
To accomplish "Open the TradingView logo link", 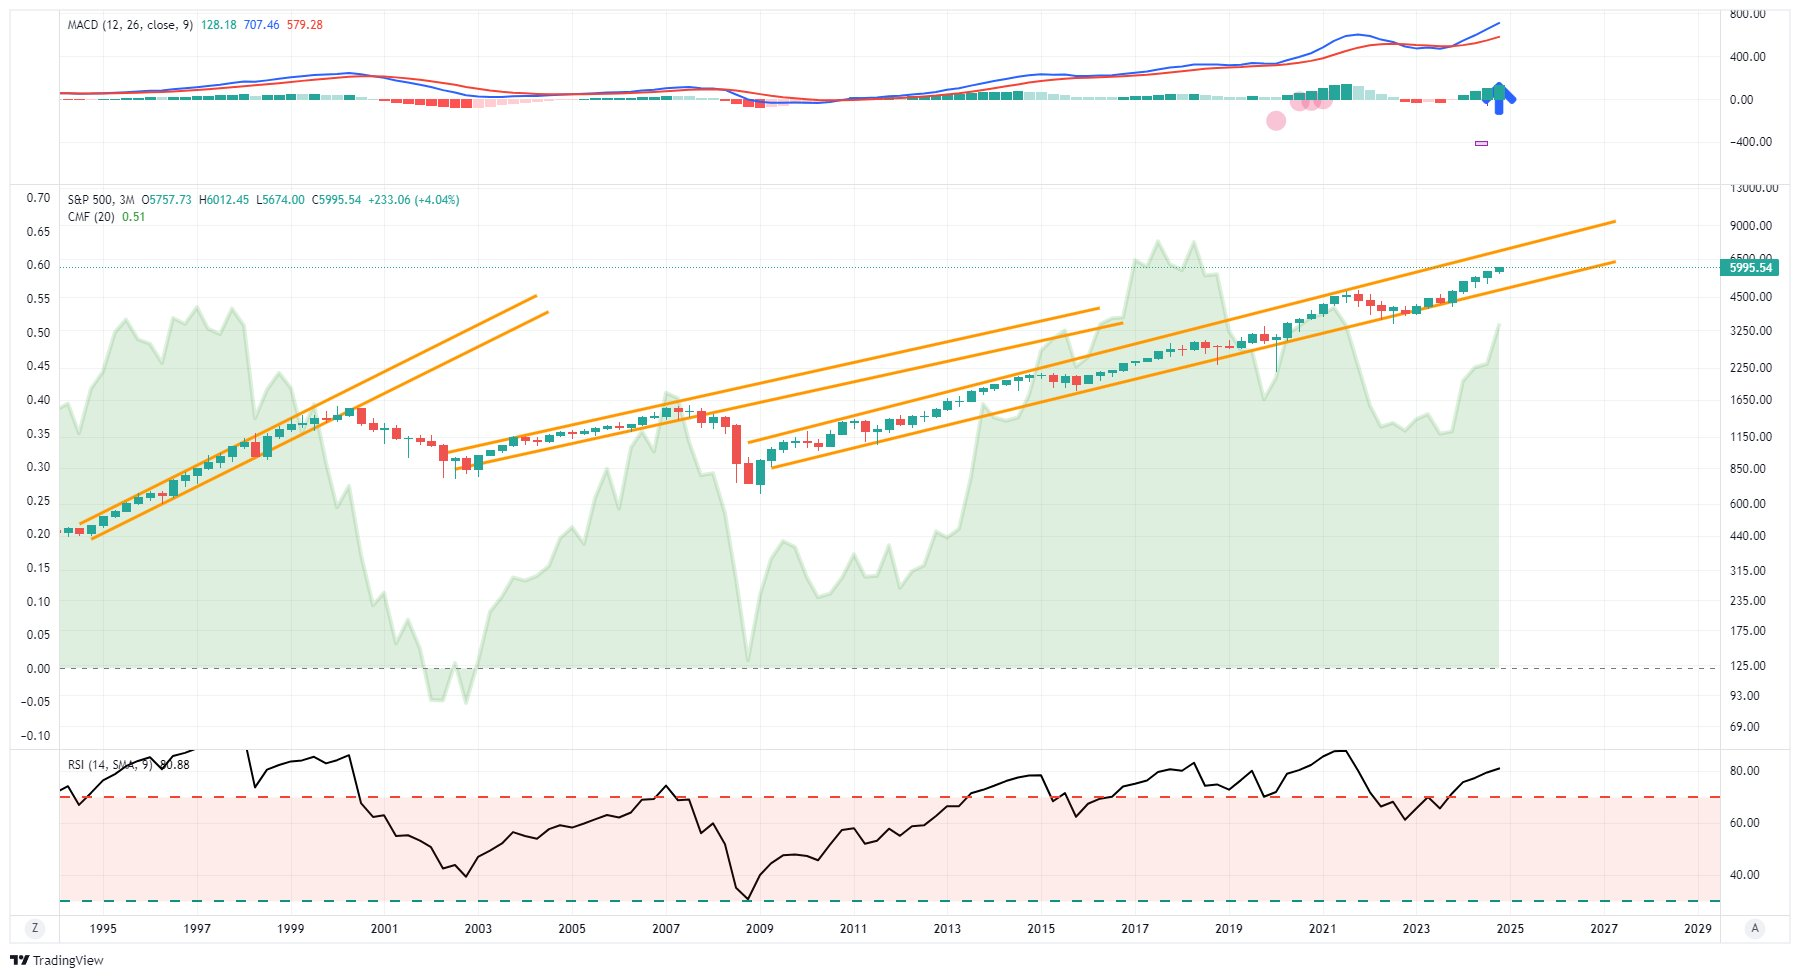I will (57, 960).
